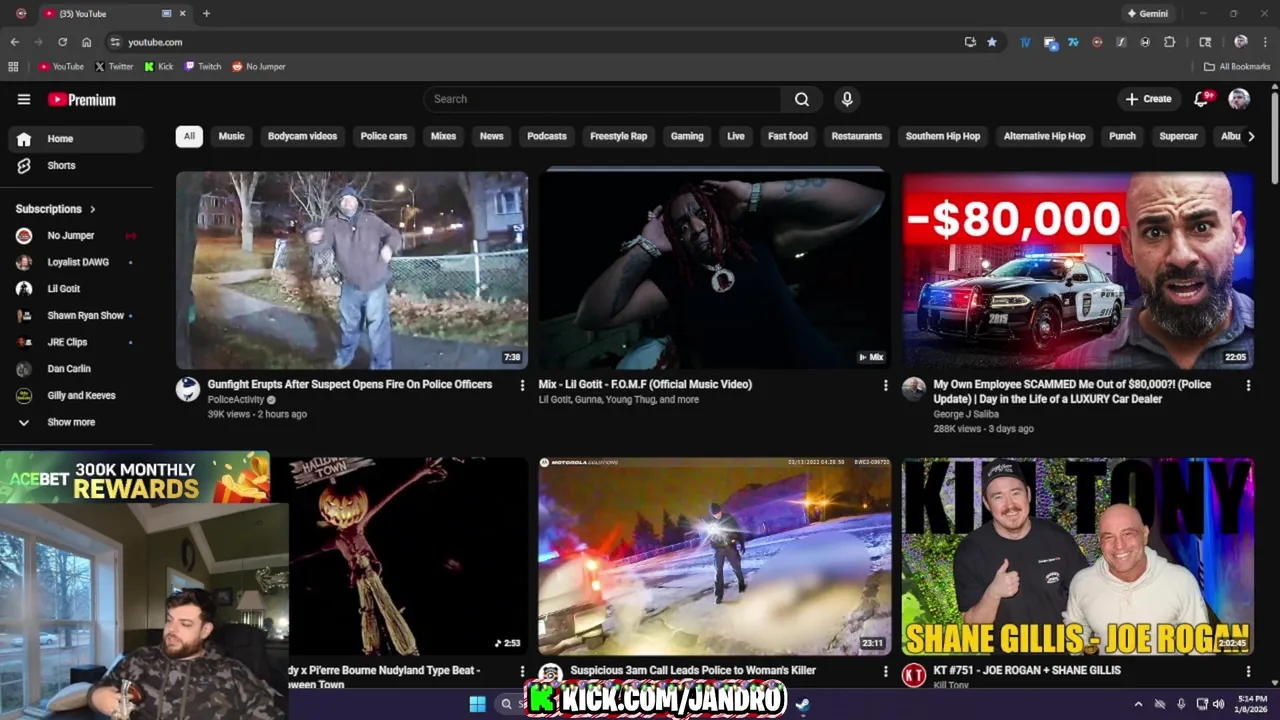Screen dimensions: 1280x720
Task: Open No Jumper bookmark
Action: 258,67
